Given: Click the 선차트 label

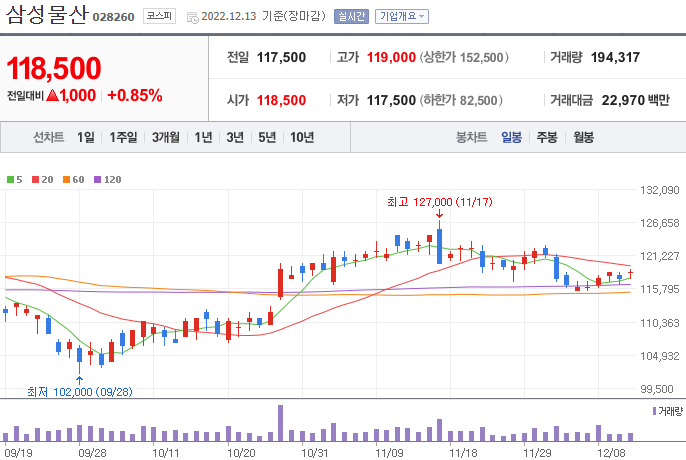Looking at the screenshot, I should pos(49,137).
